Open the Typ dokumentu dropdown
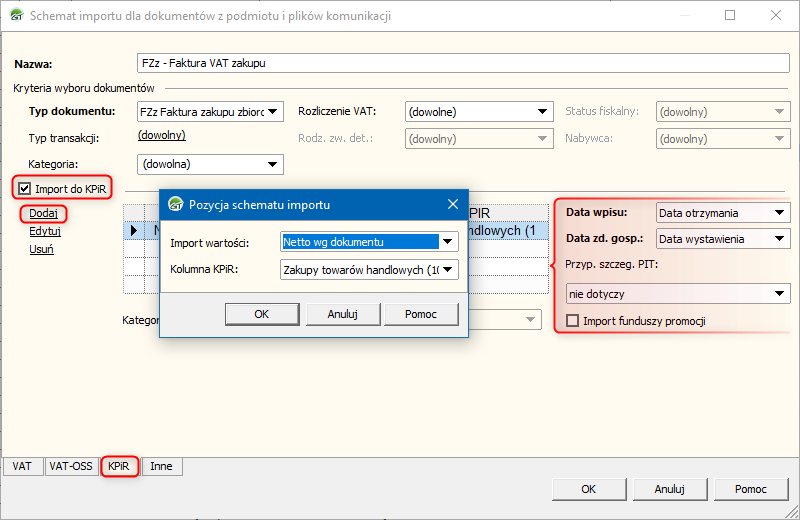 274,111
